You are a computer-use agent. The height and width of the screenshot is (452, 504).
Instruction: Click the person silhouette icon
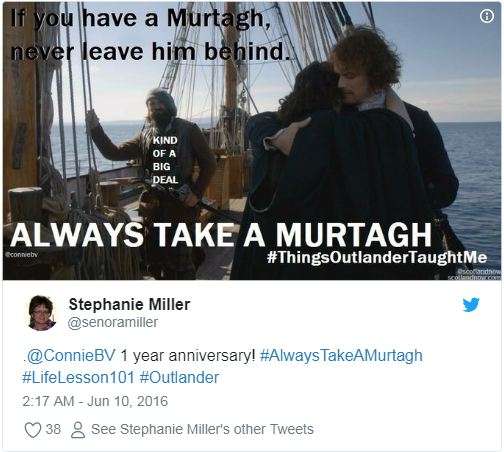point(78,430)
